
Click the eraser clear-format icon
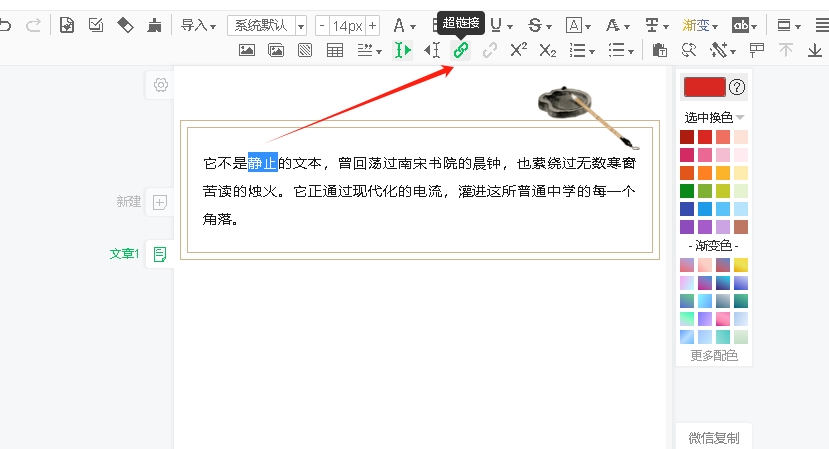point(125,25)
